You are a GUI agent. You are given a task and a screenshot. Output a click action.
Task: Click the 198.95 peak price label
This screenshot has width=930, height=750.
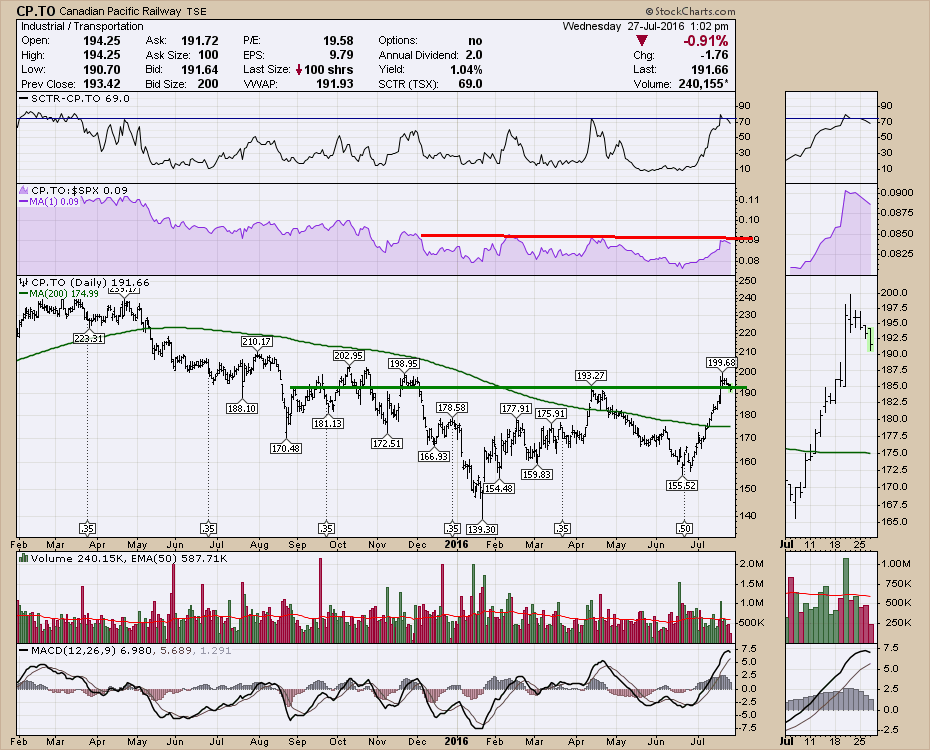pyautogui.click(x=404, y=363)
